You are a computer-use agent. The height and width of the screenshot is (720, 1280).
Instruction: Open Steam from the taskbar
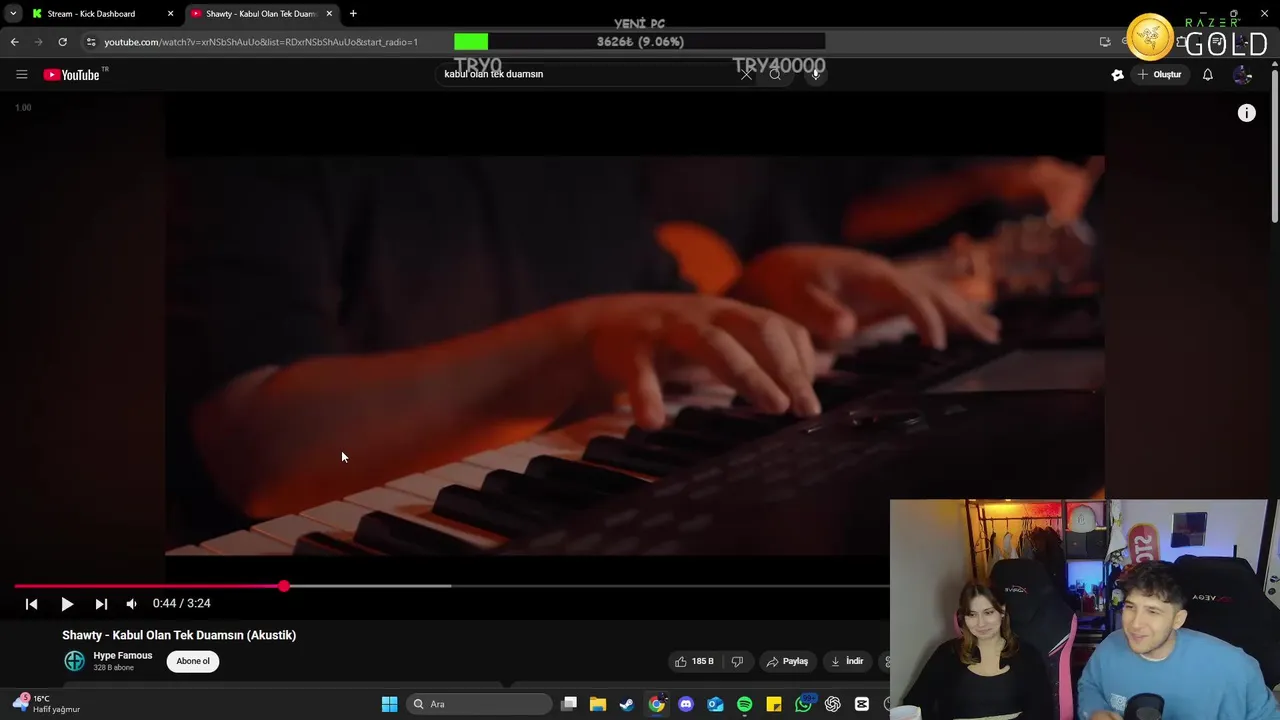click(x=627, y=704)
